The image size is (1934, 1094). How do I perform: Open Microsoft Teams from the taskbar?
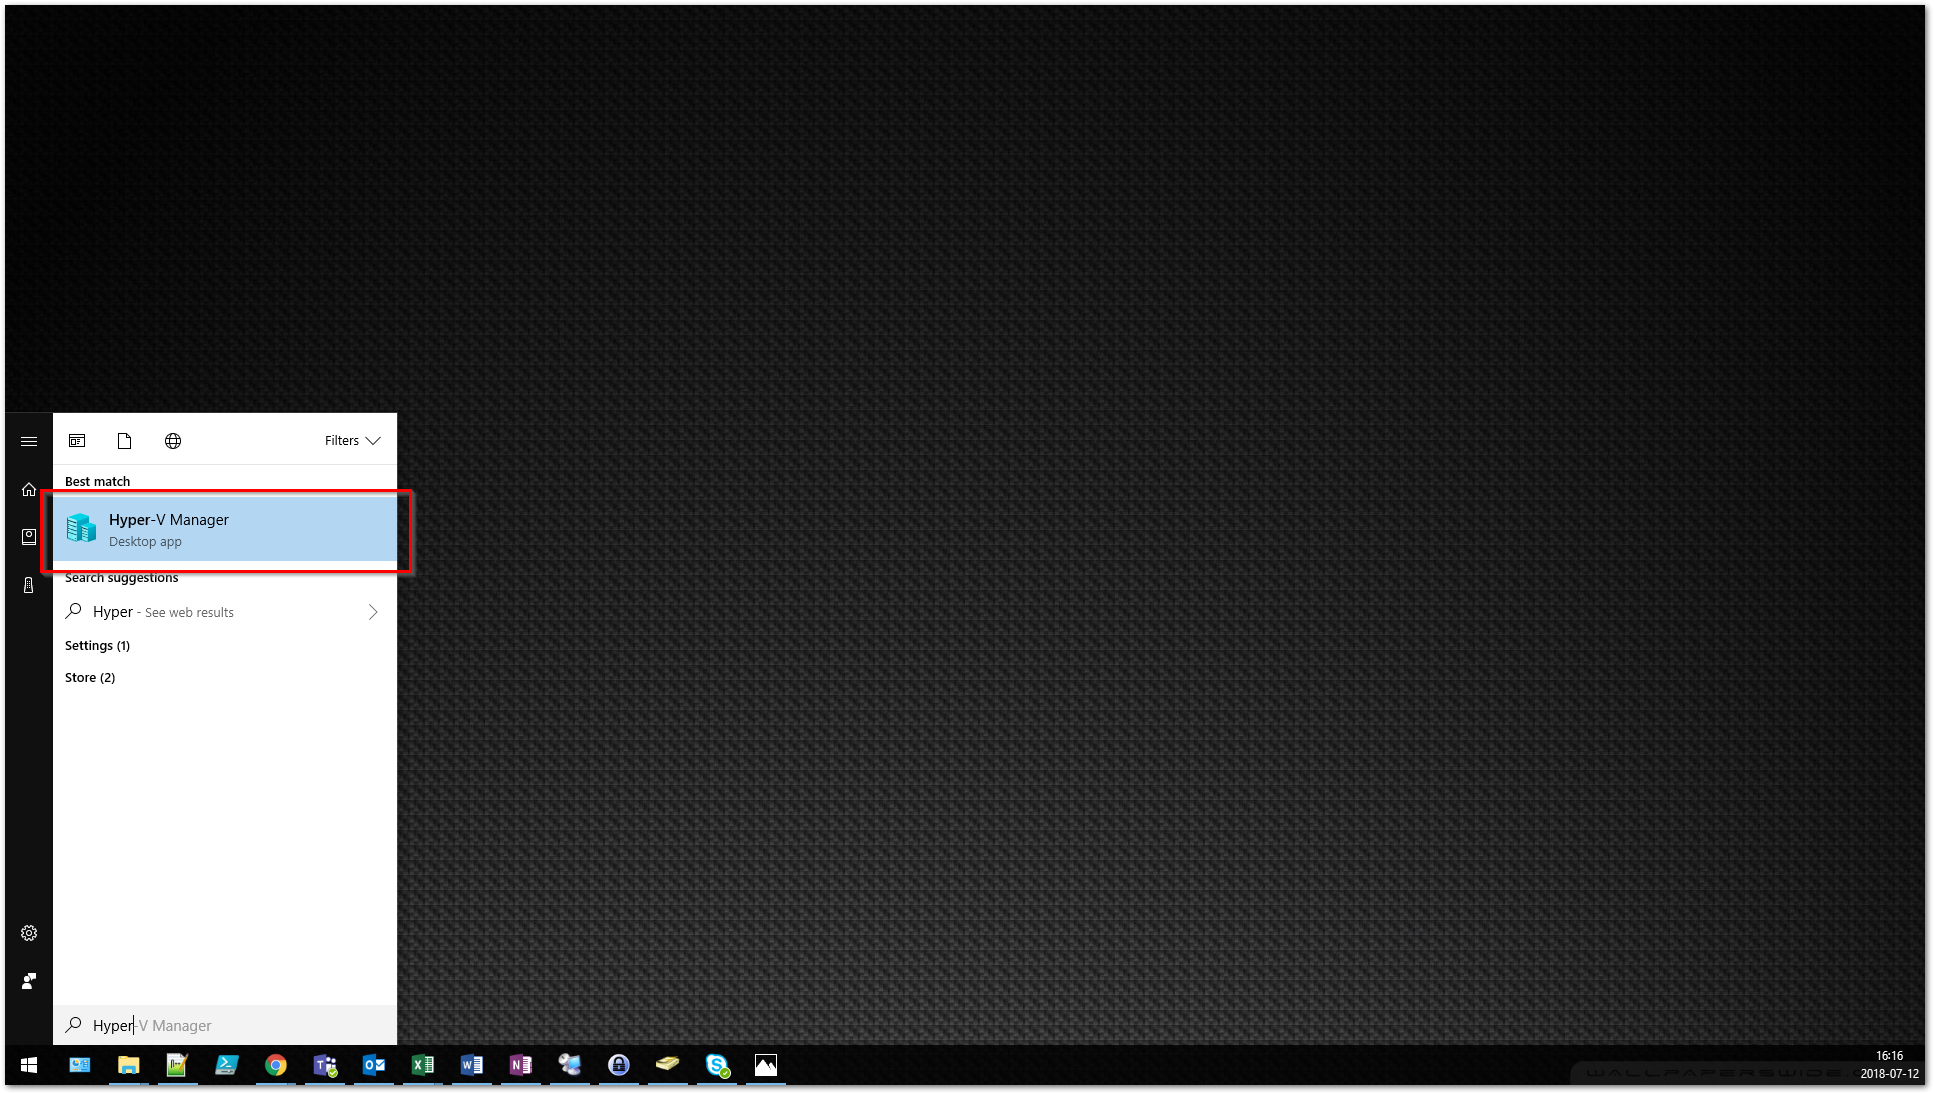pos(325,1065)
